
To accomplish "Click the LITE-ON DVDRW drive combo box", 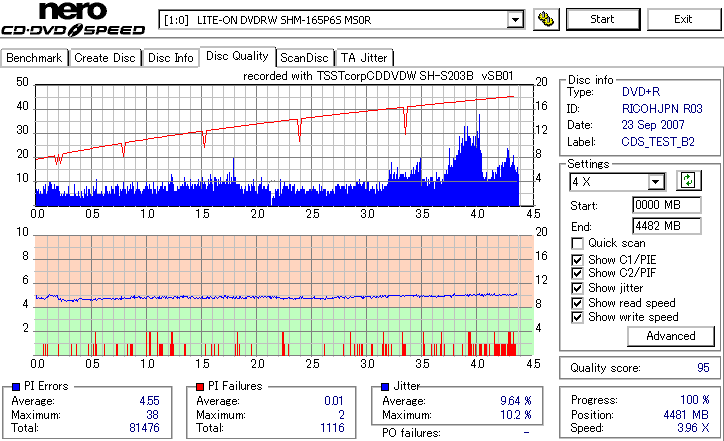I will 341,20.
